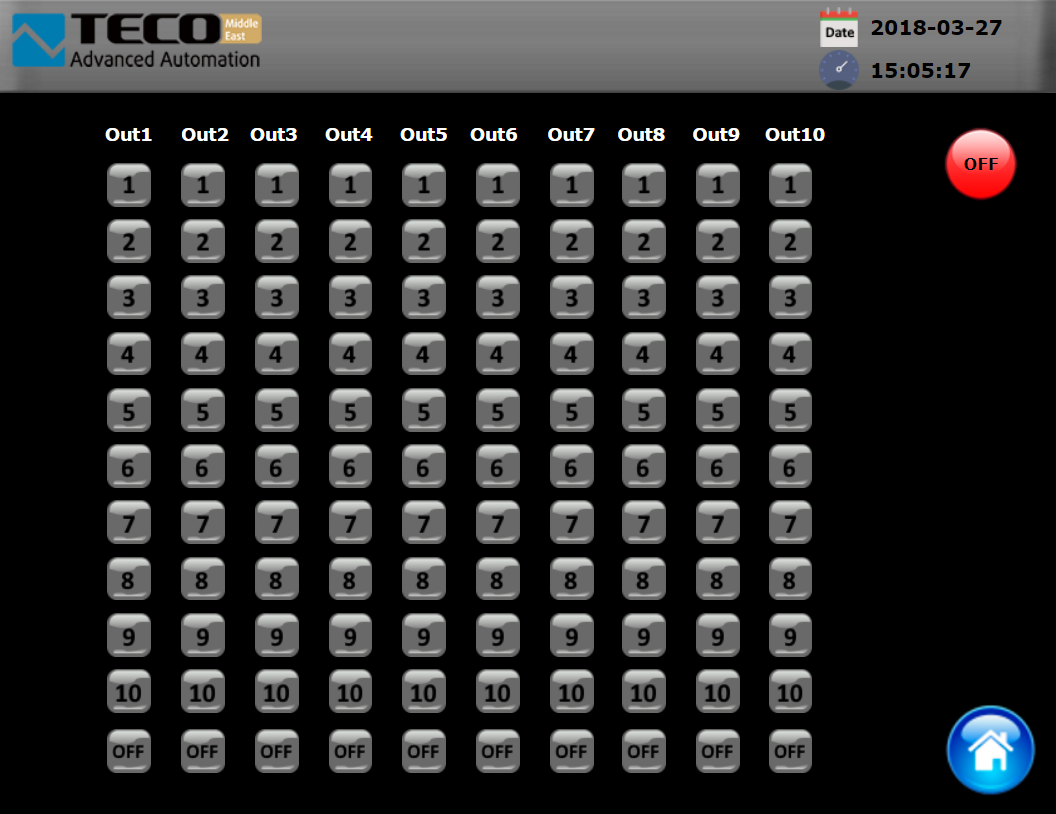
Task: Click the blue Home icon button
Action: click(x=990, y=750)
